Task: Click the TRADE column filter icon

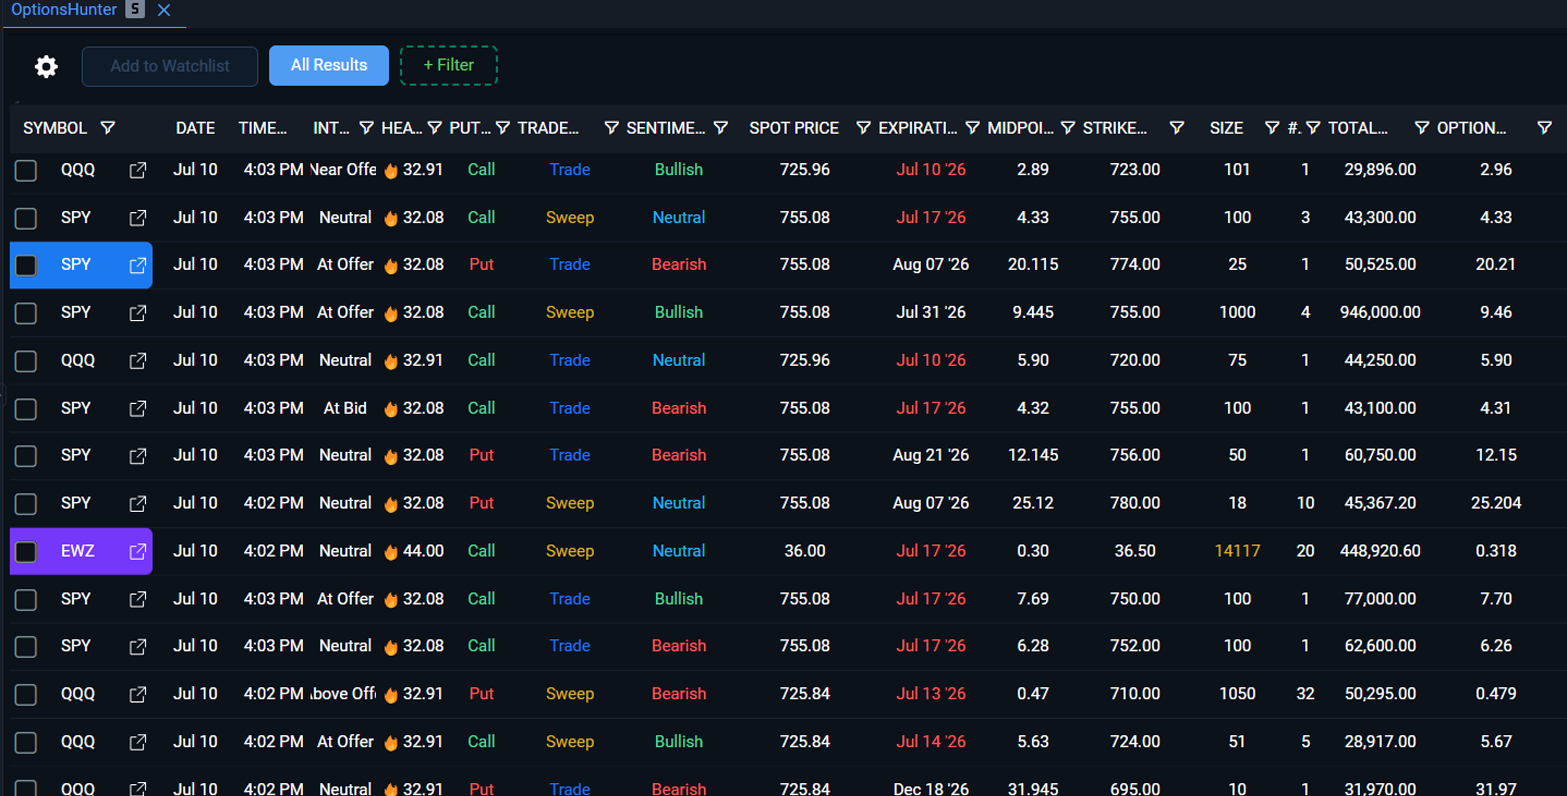Action: tap(611, 128)
